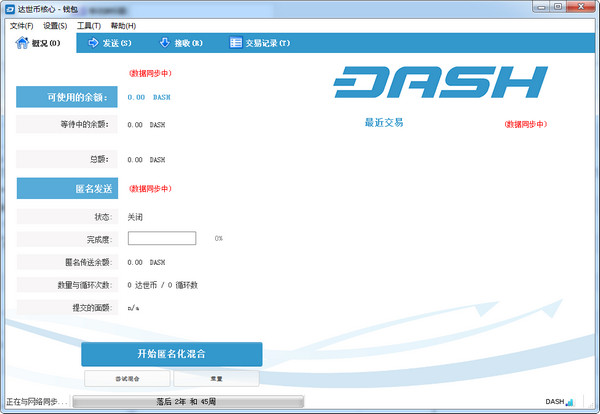This screenshot has height=414, width=600.
Task: Click the 正在与网络同步 status text
Action: 37,402
